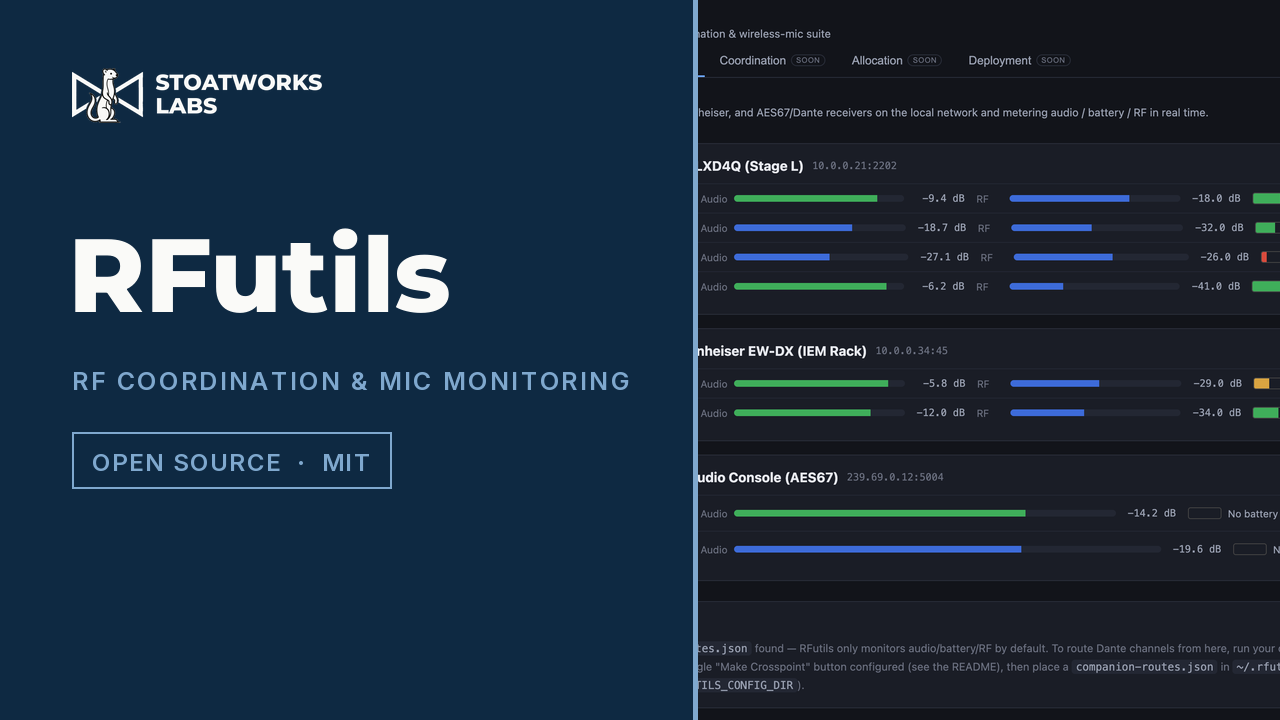
Task: Click the RF COORDINATION & MIC MONITORING subtitle
Action: (351, 381)
